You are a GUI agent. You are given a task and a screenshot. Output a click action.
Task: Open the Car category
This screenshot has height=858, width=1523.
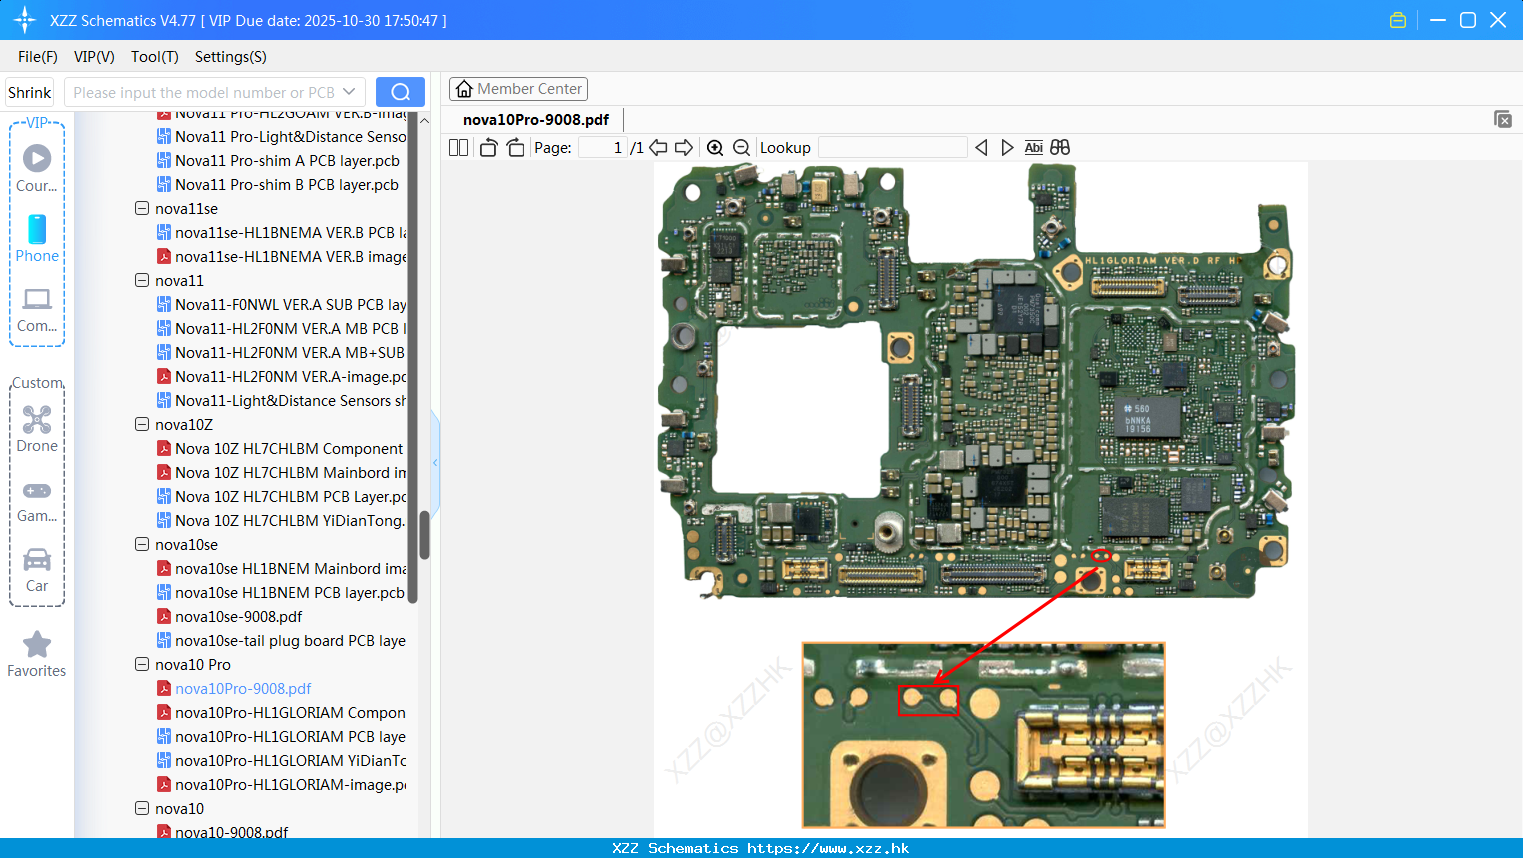37,569
